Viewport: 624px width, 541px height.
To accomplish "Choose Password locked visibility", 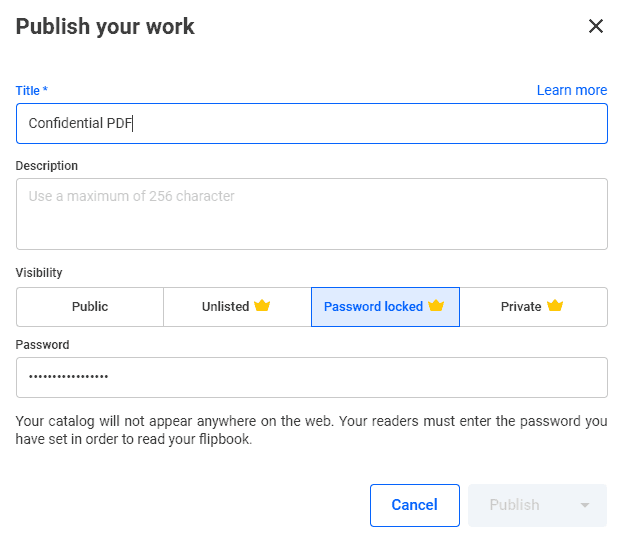I will pos(385,307).
